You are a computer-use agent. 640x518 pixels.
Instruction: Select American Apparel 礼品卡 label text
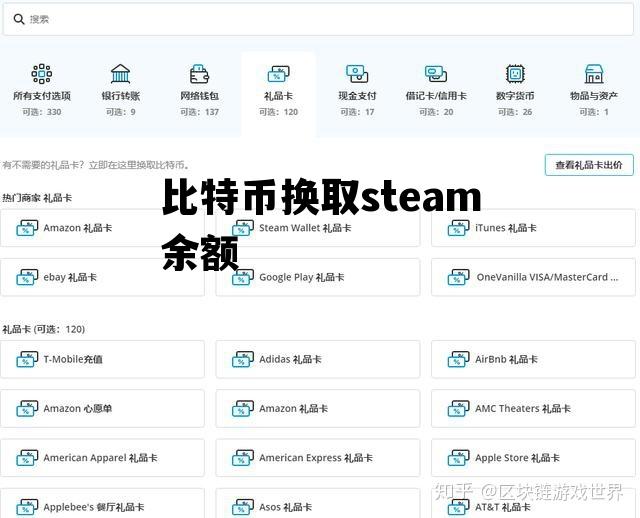pyautogui.click(x=100, y=458)
